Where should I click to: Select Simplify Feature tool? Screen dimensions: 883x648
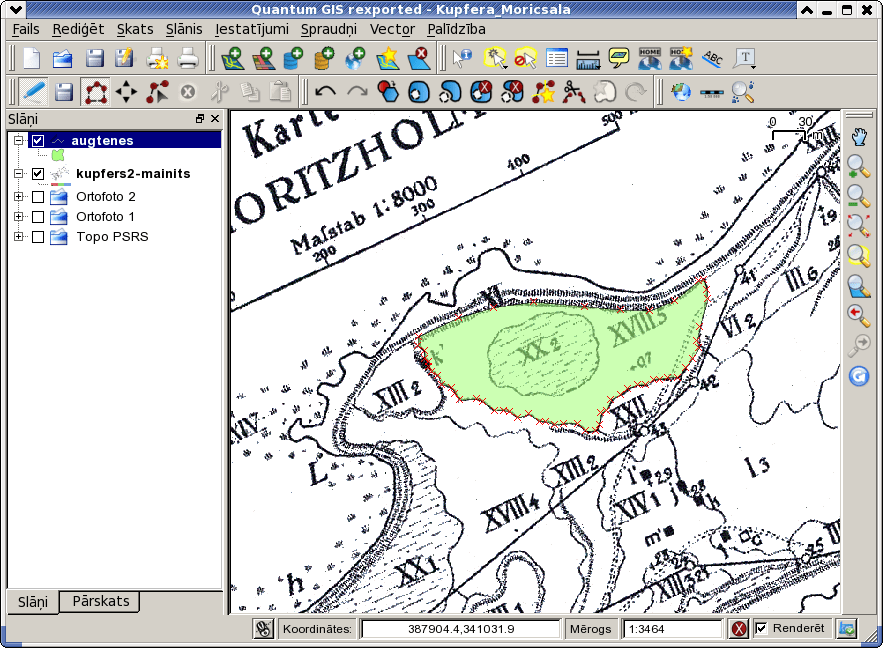point(388,92)
